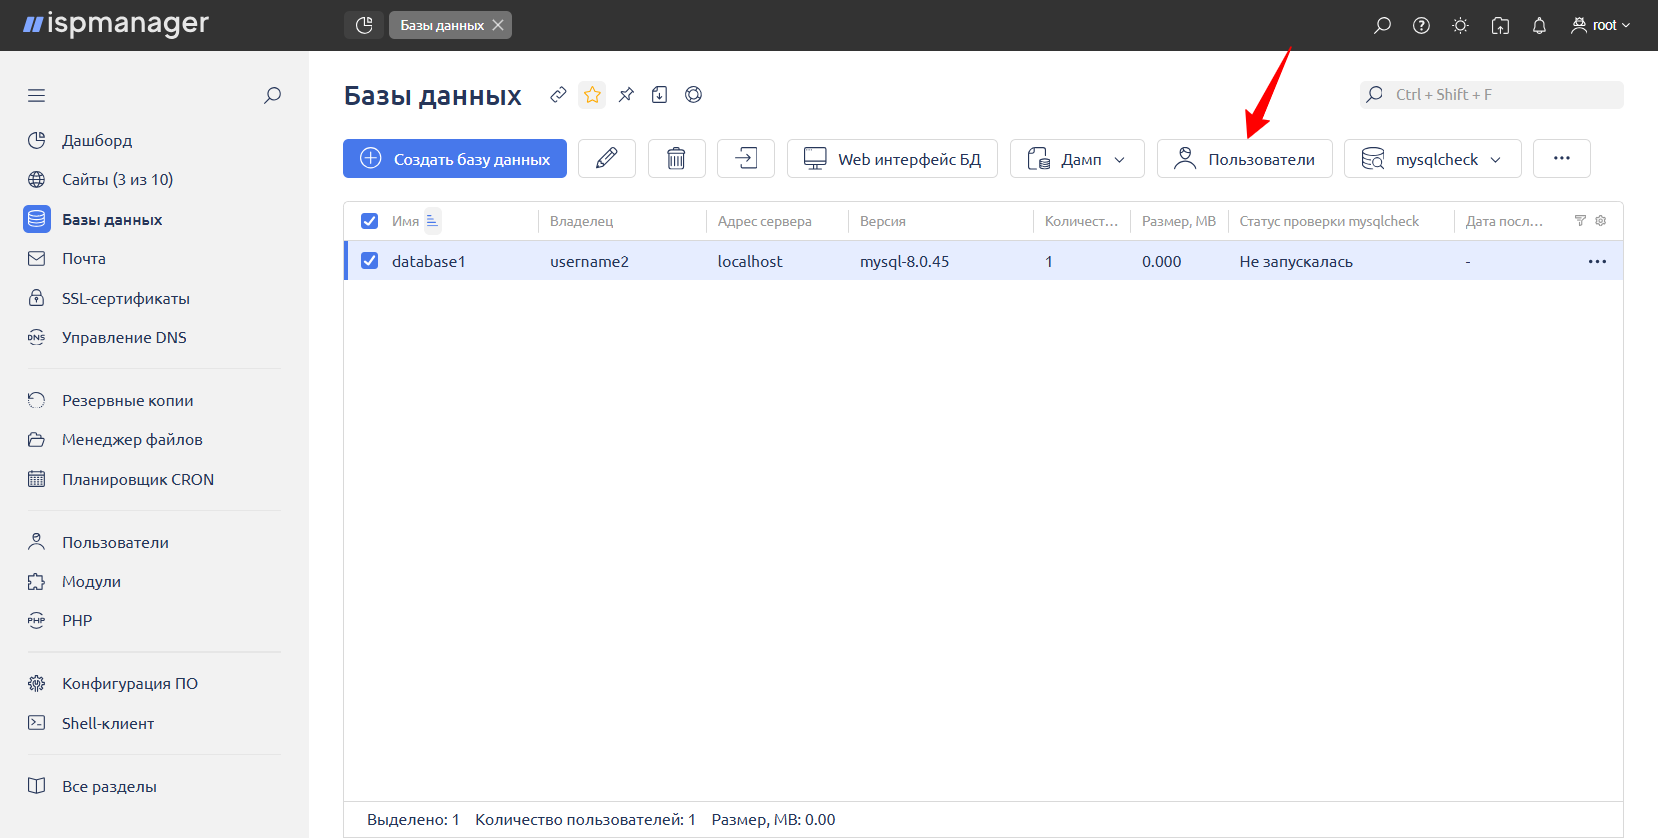Click the trash delete icon
1658x838 pixels.
pyautogui.click(x=676, y=158)
